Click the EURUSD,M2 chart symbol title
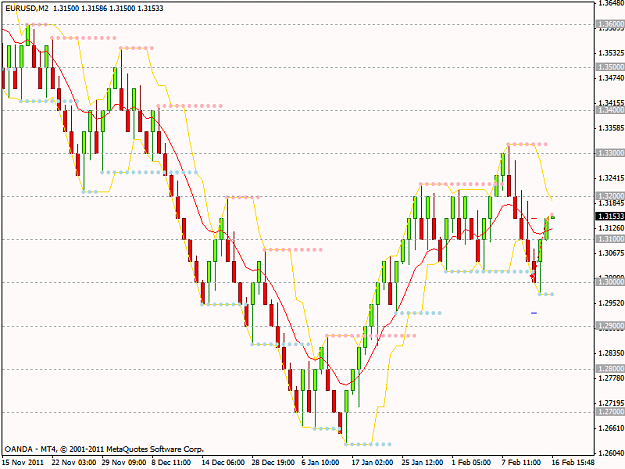Viewport: 625px width, 469px height. 27,8
